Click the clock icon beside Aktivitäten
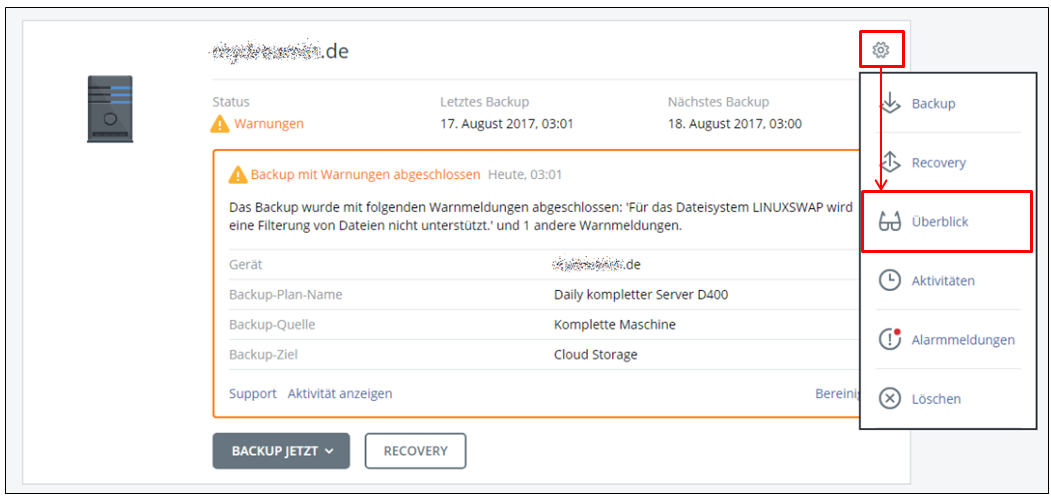This screenshot has height=497, width=1051. 889,280
